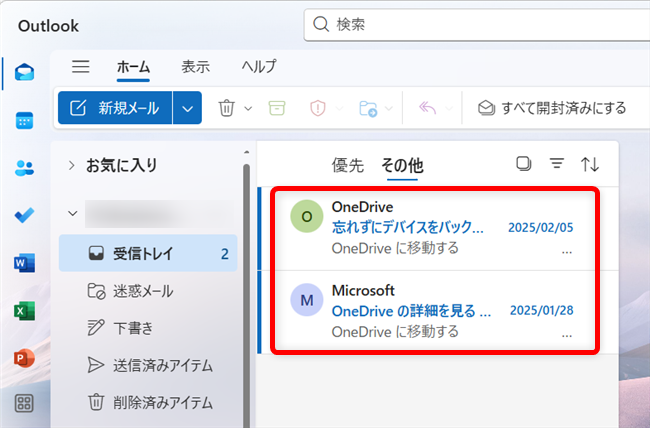This screenshot has height=428, width=650.
Task: Launch PowerPoint from the sidebar
Action: [x=25, y=357]
